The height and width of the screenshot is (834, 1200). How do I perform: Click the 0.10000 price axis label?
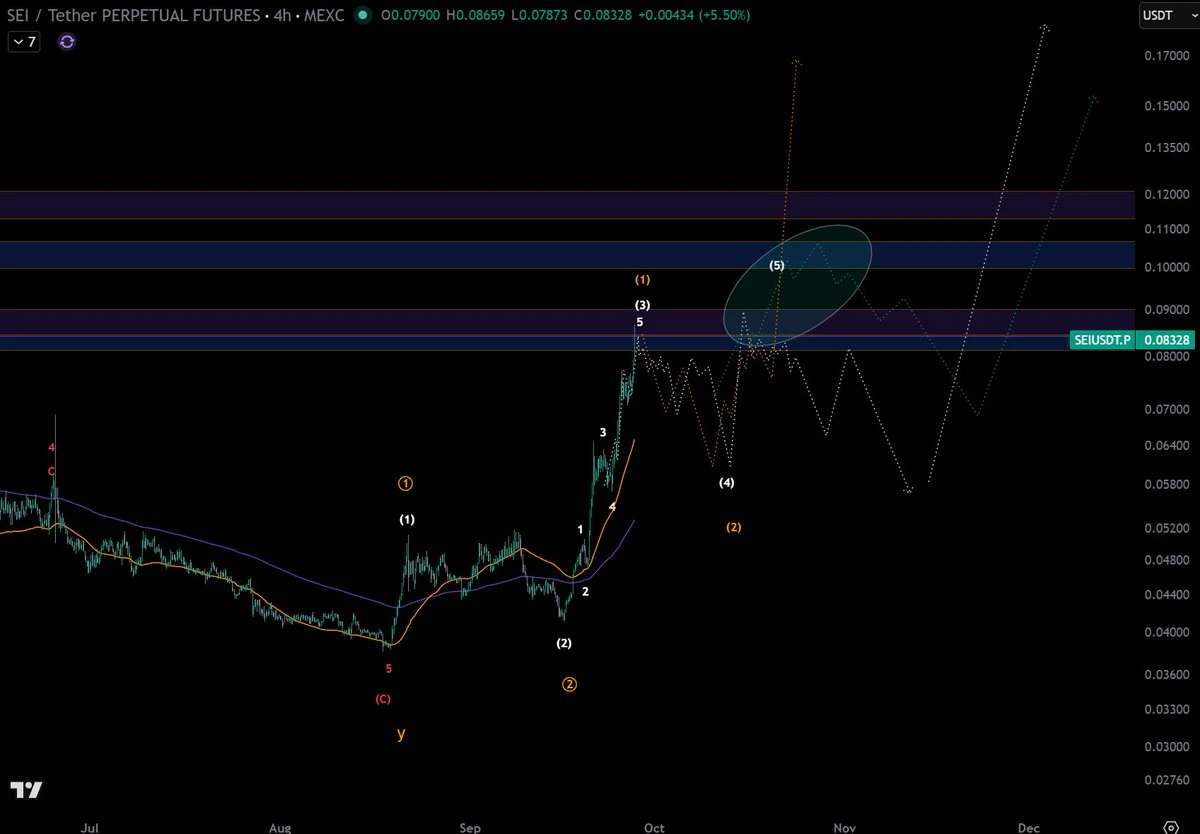click(x=1167, y=267)
